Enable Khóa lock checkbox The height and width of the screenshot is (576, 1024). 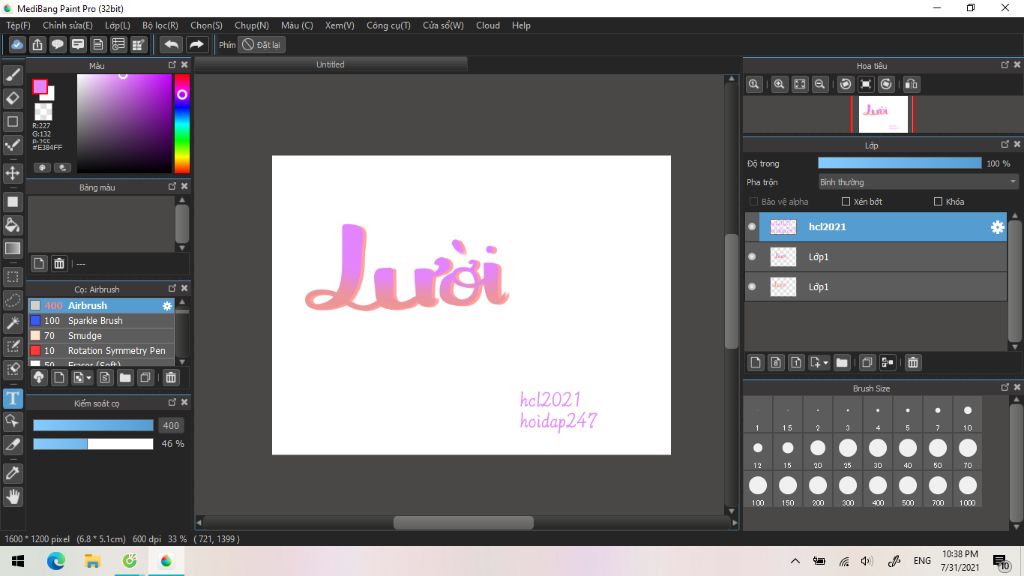[x=938, y=202]
